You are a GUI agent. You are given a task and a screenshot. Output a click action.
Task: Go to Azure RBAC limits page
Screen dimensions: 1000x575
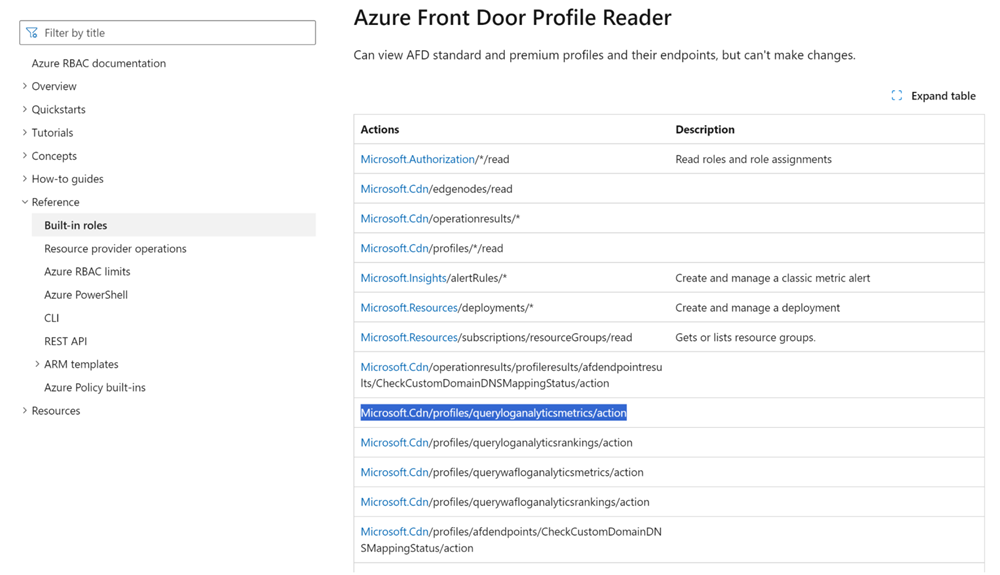coord(87,271)
